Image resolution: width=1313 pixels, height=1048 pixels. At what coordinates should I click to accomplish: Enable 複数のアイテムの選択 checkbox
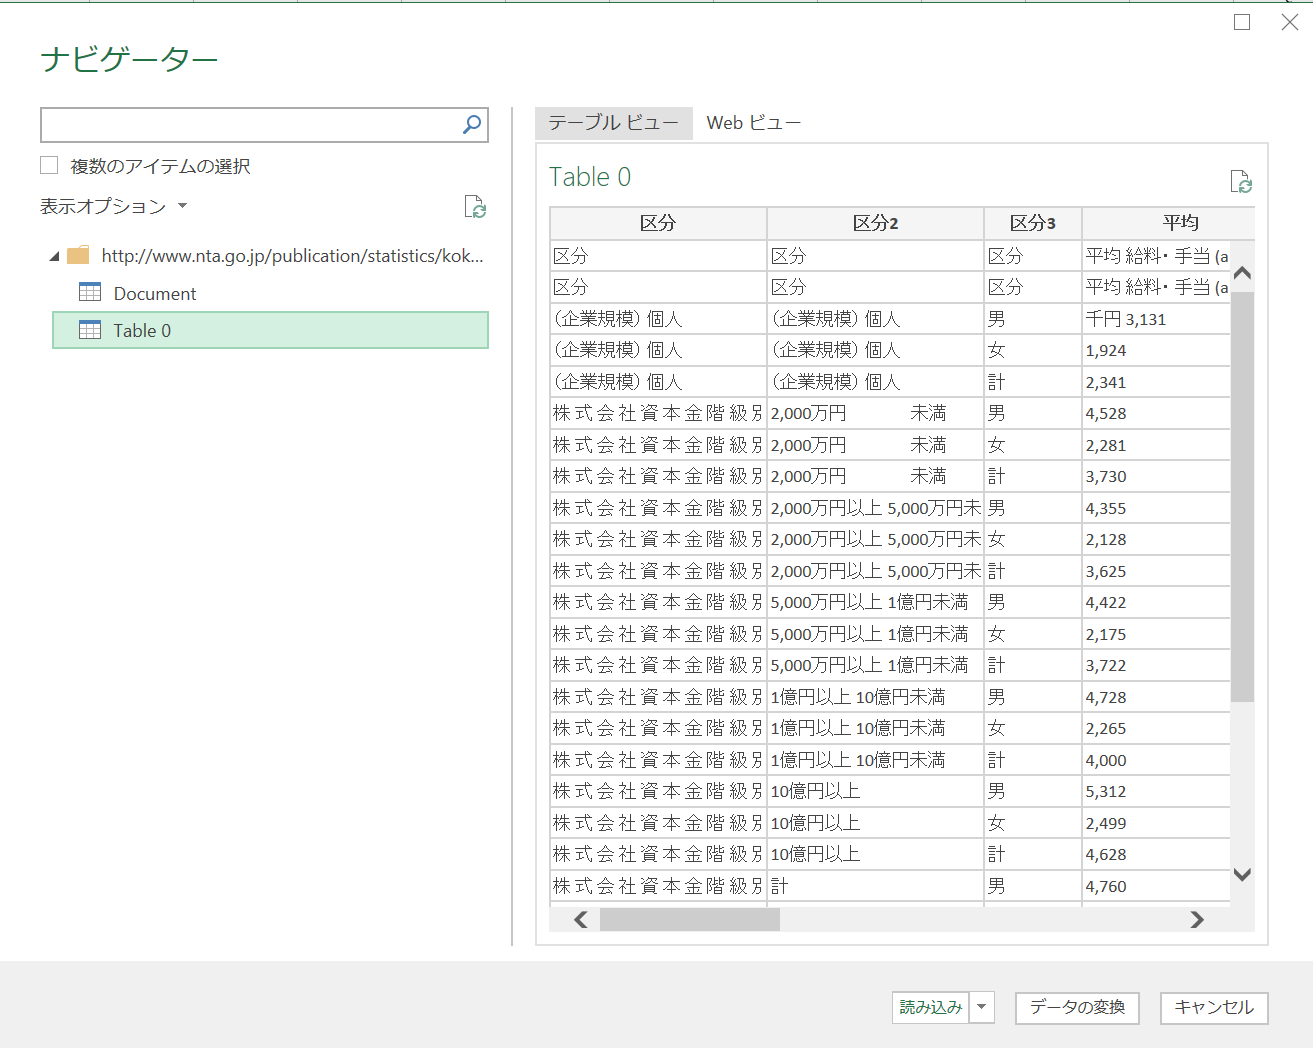click(x=49, y=165)
